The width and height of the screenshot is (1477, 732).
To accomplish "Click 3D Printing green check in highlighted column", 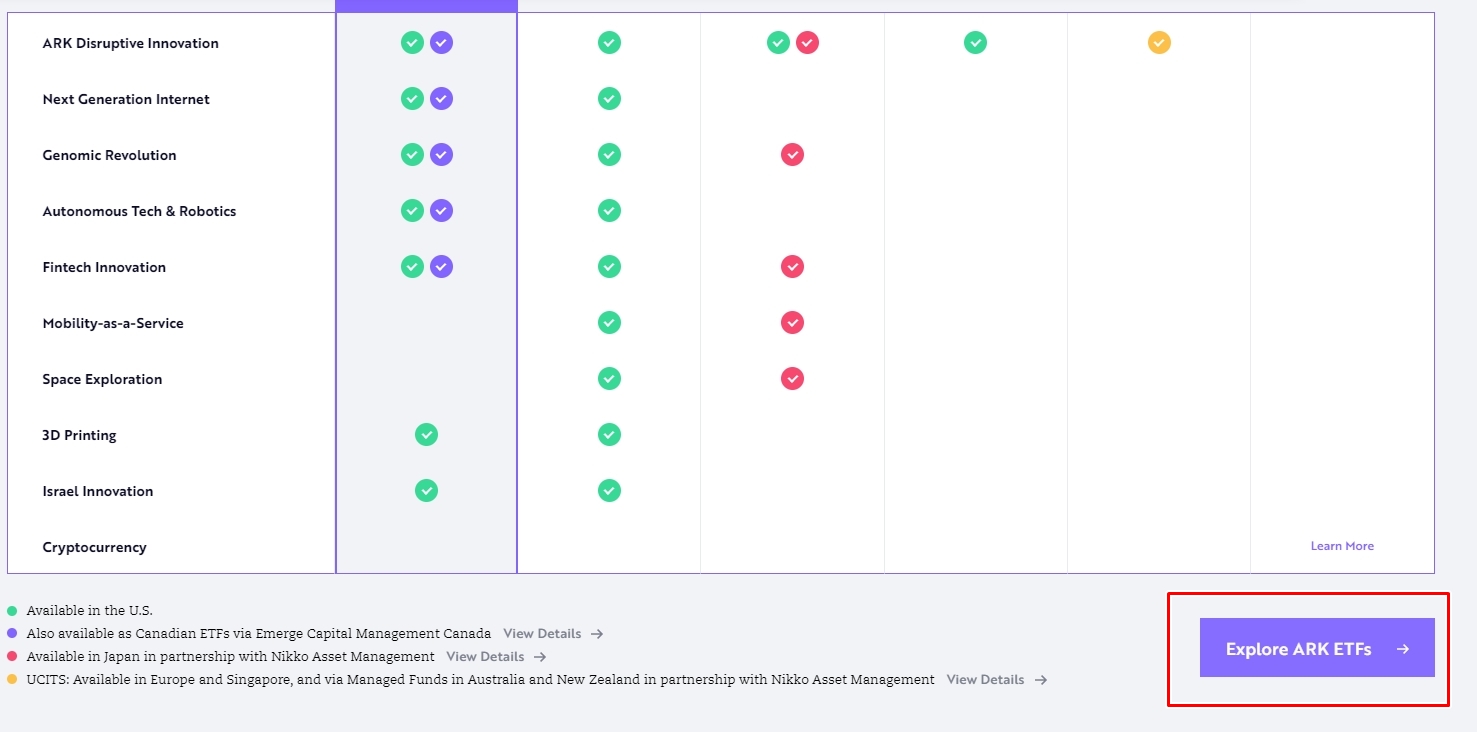I will tap(426, 435).
